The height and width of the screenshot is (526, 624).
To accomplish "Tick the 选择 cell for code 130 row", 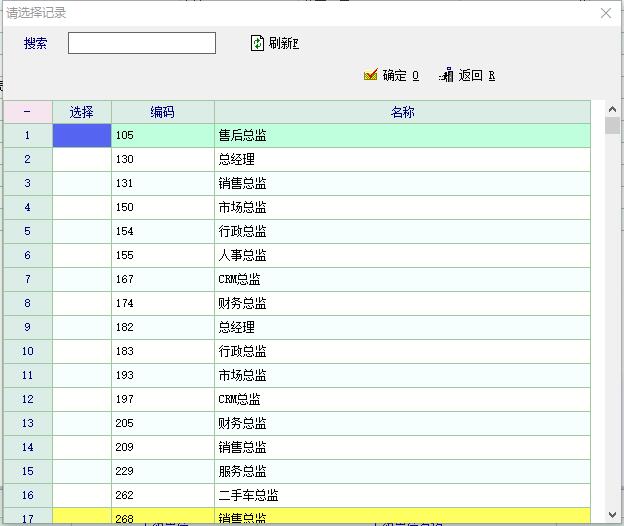I will coord(82,159).
